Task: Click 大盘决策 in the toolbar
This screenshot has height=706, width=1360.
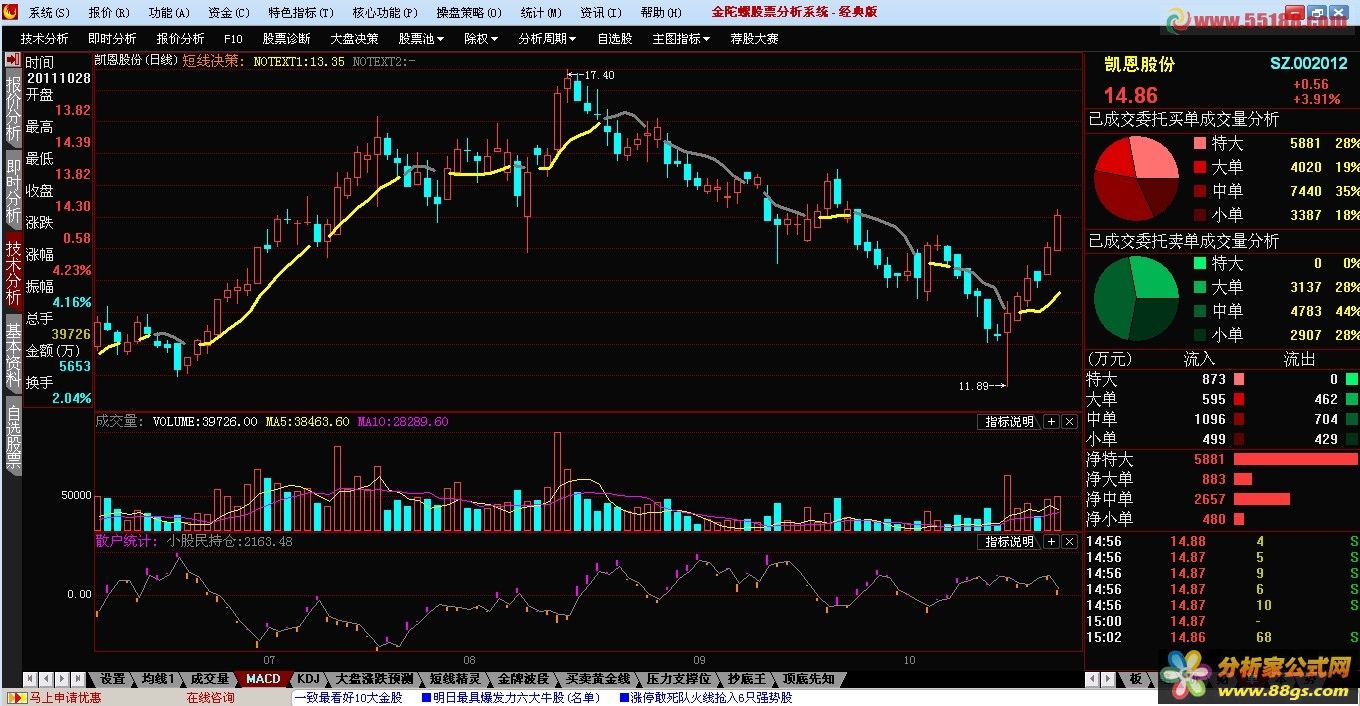Action: (354, 38)
